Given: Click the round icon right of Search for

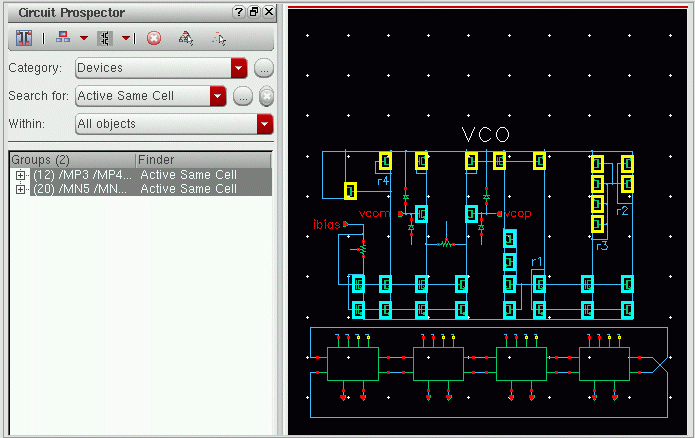Looking at the screenshot, I should point(266,96).
